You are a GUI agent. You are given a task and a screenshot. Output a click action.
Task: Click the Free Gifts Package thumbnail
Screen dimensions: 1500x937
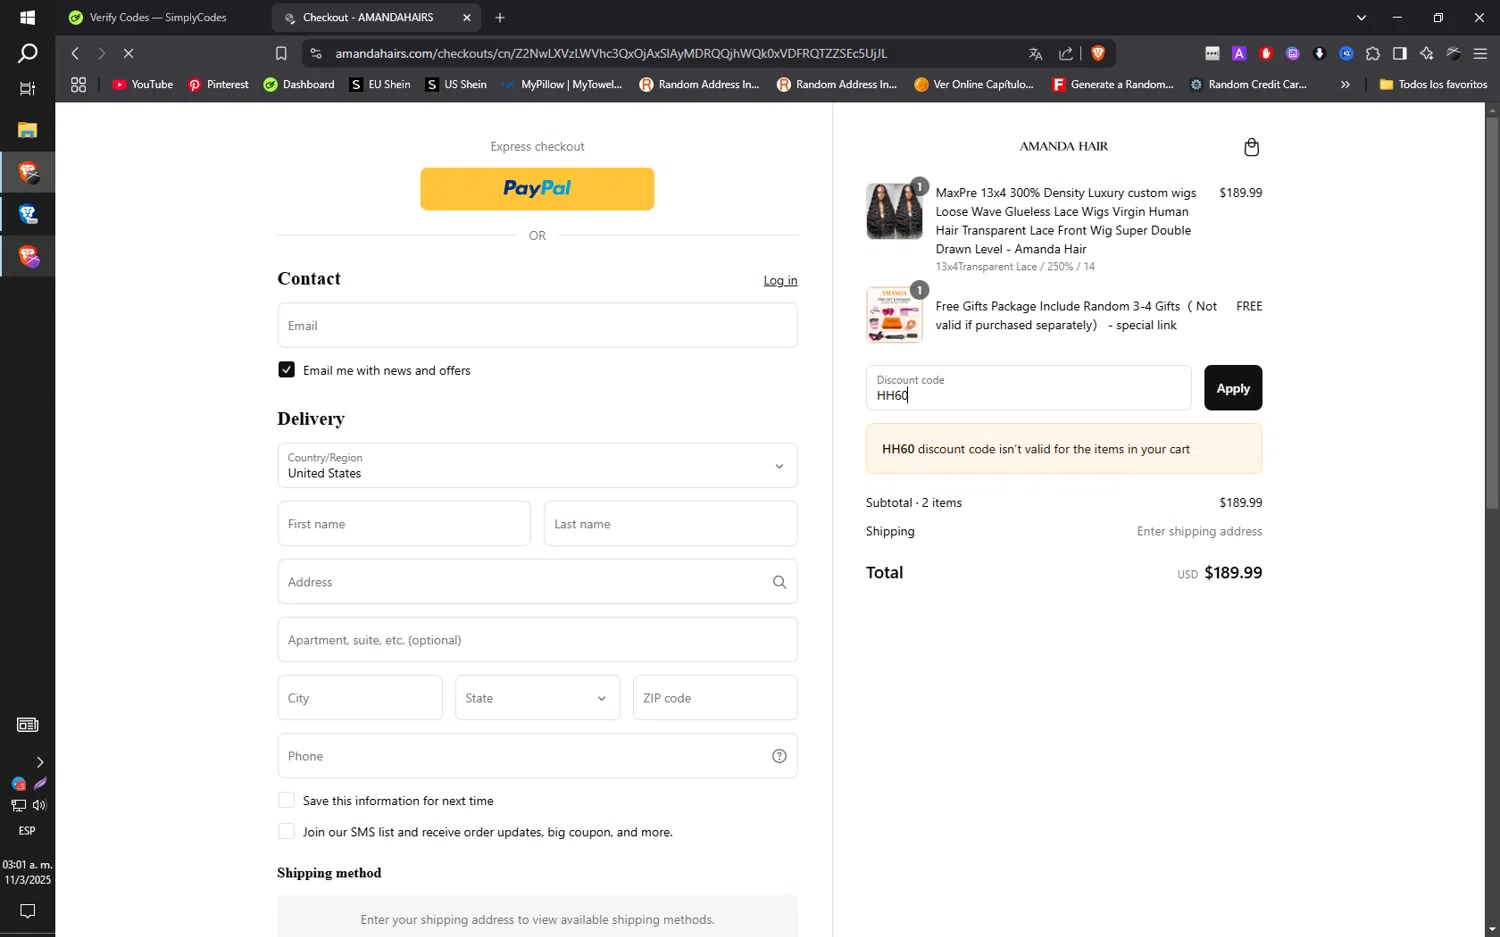coord(894,314)
